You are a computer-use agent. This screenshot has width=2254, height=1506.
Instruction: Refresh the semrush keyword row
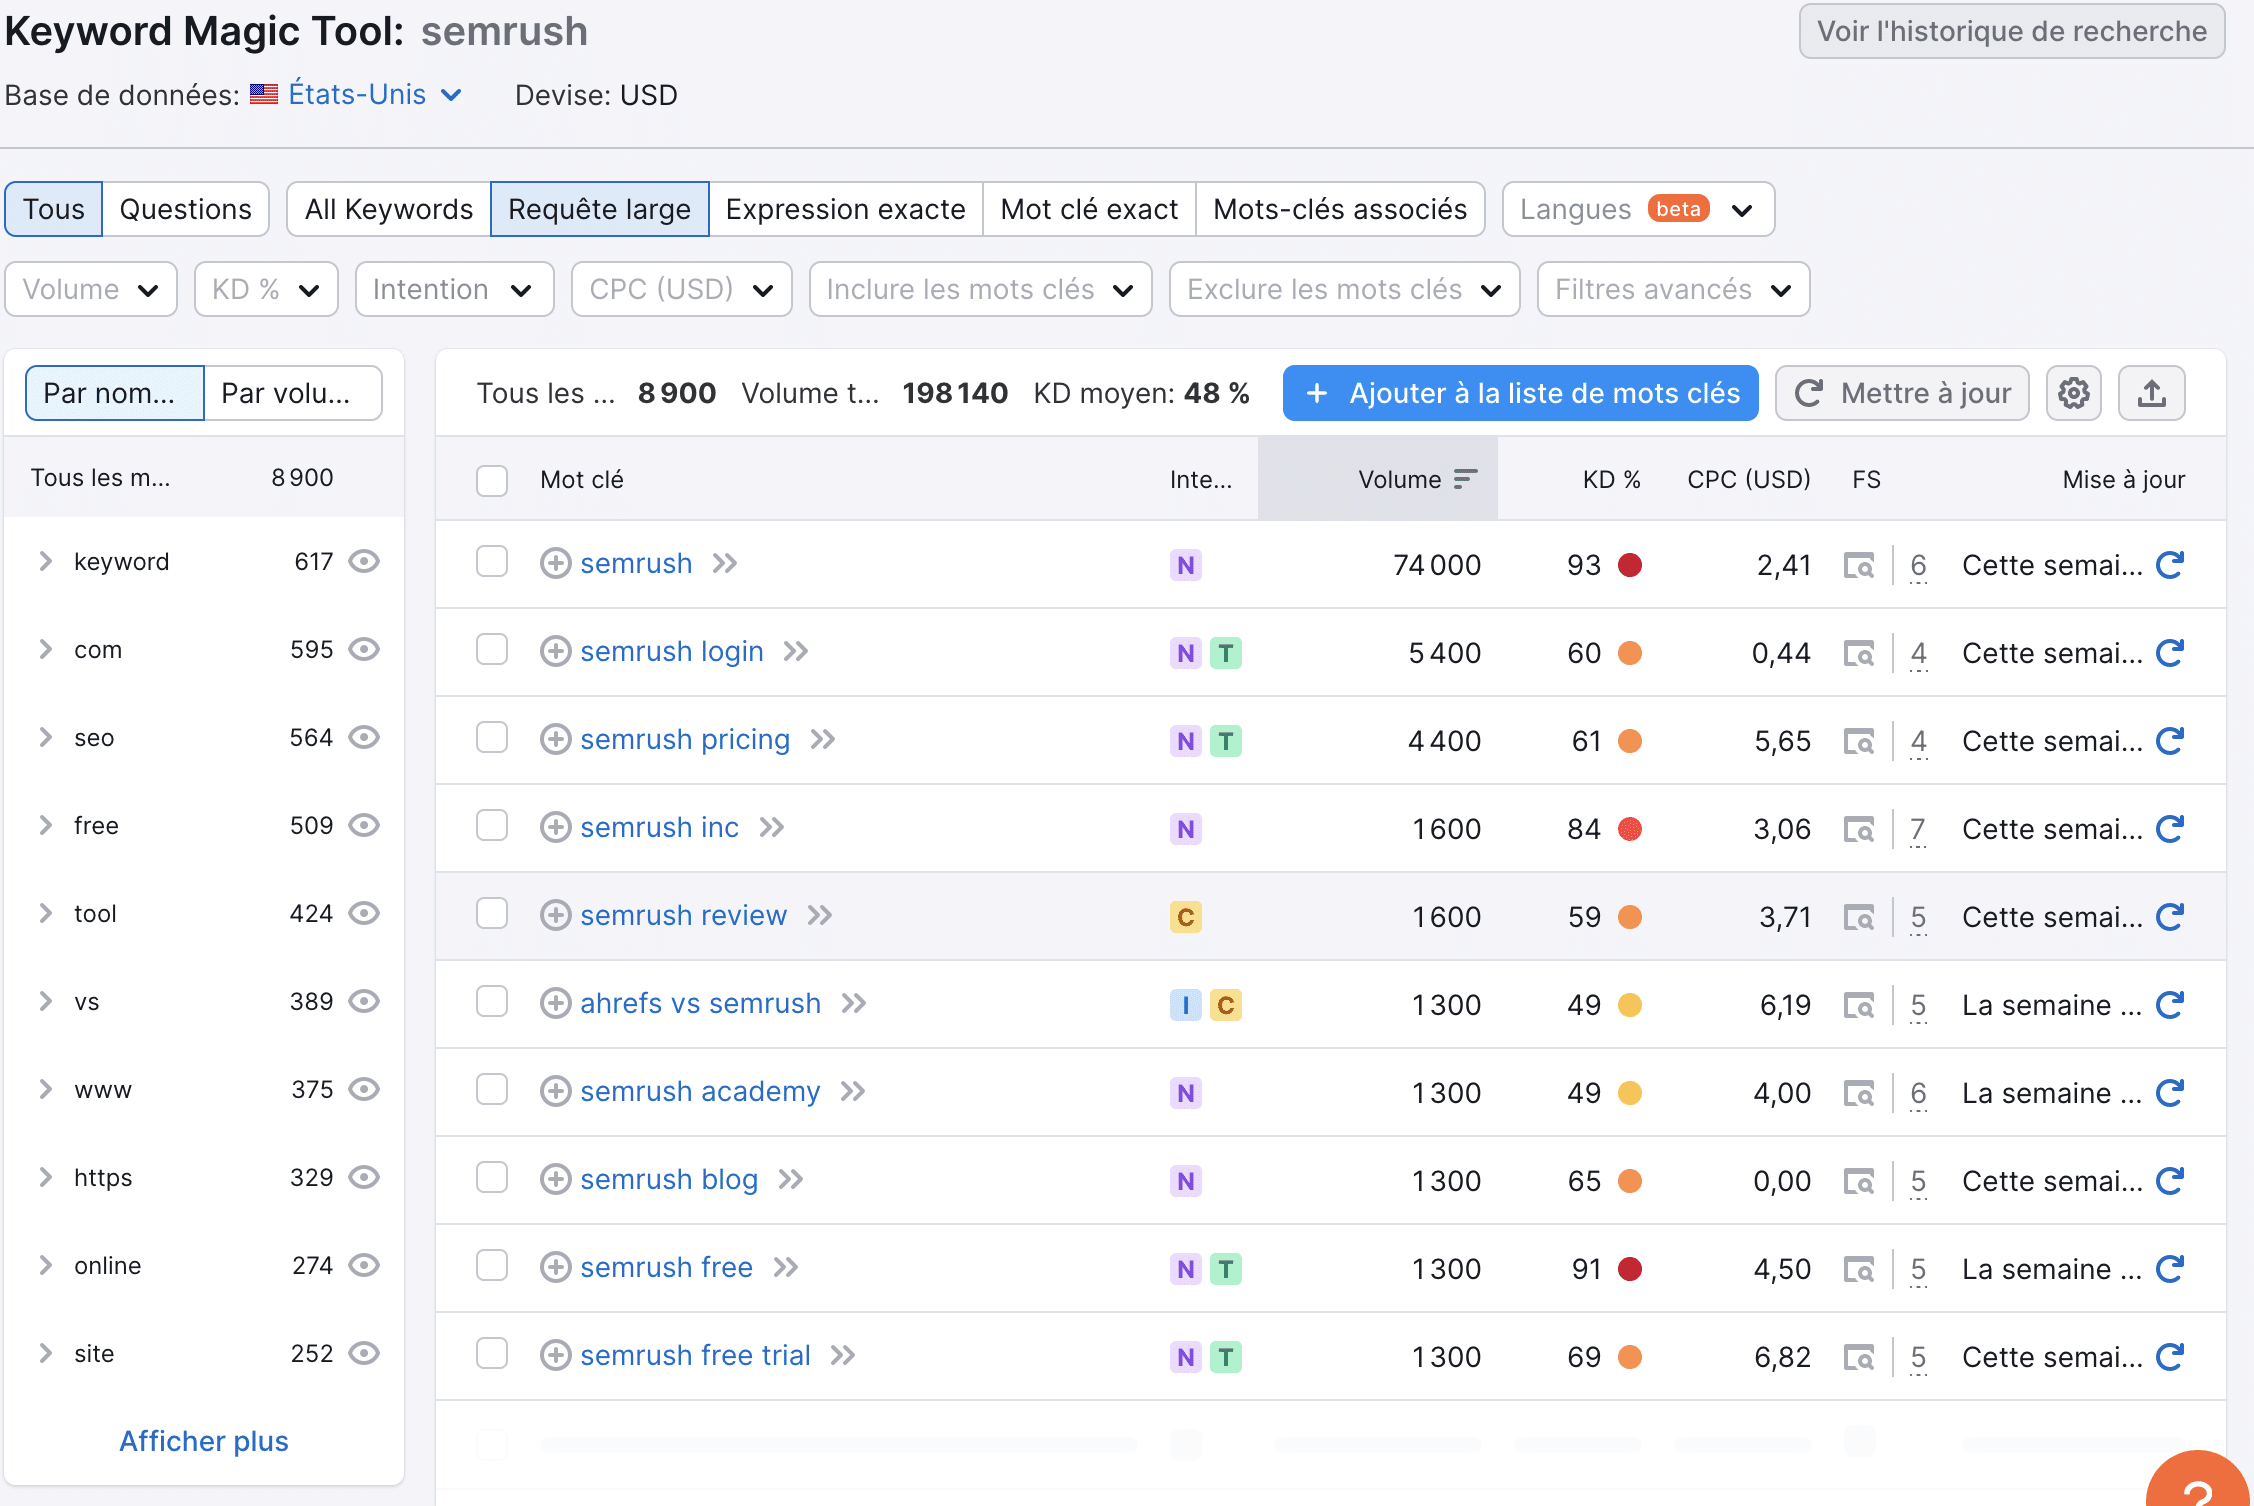2169,565
